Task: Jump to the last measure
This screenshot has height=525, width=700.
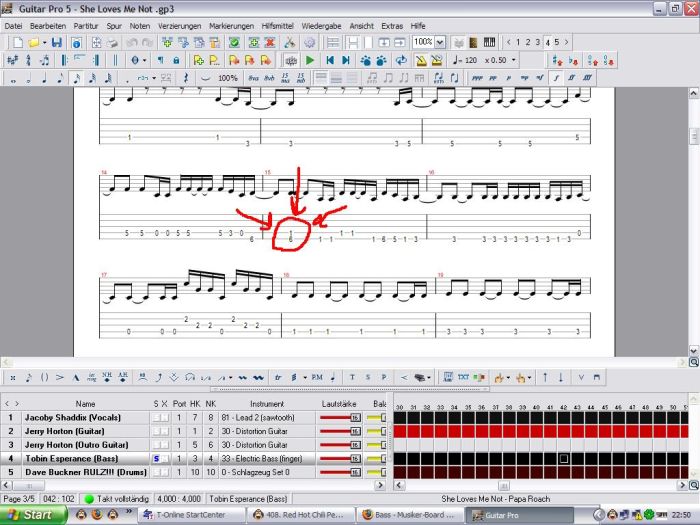Action: pyautogui.click(x=346, y=60)
